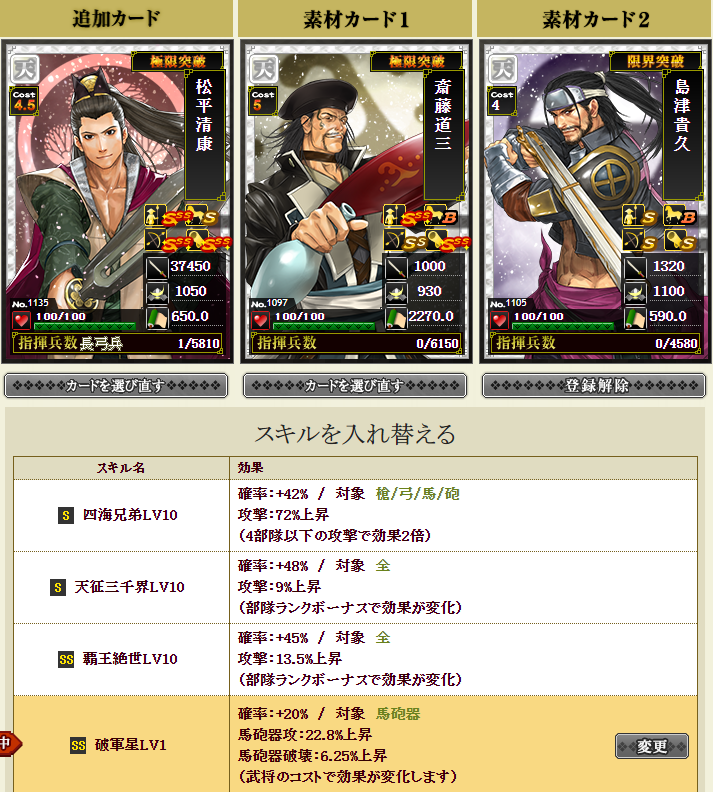This screenshot has width=713, height=792.
Task: Click the Cost 4 badge on 島津貴久 card
Action: 502,101
